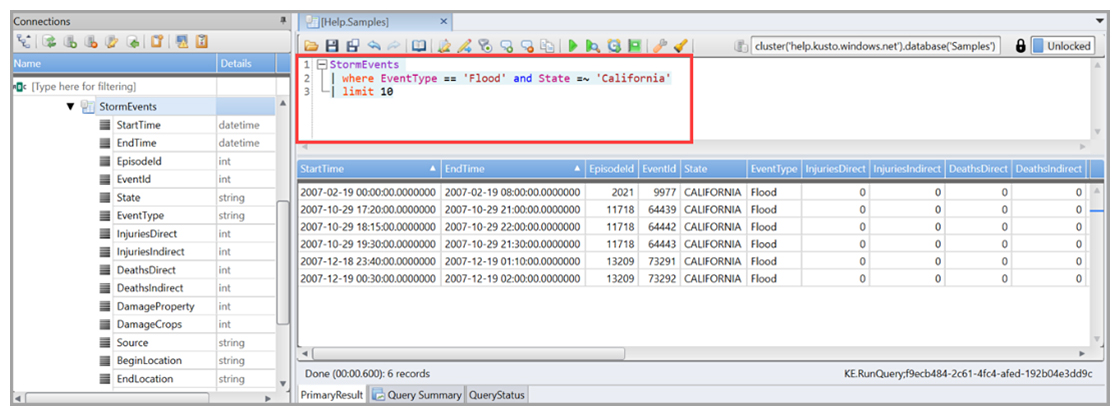Click the play with magnifier icon
This screenshot has width=1120, height=416.
click(593, 46)
